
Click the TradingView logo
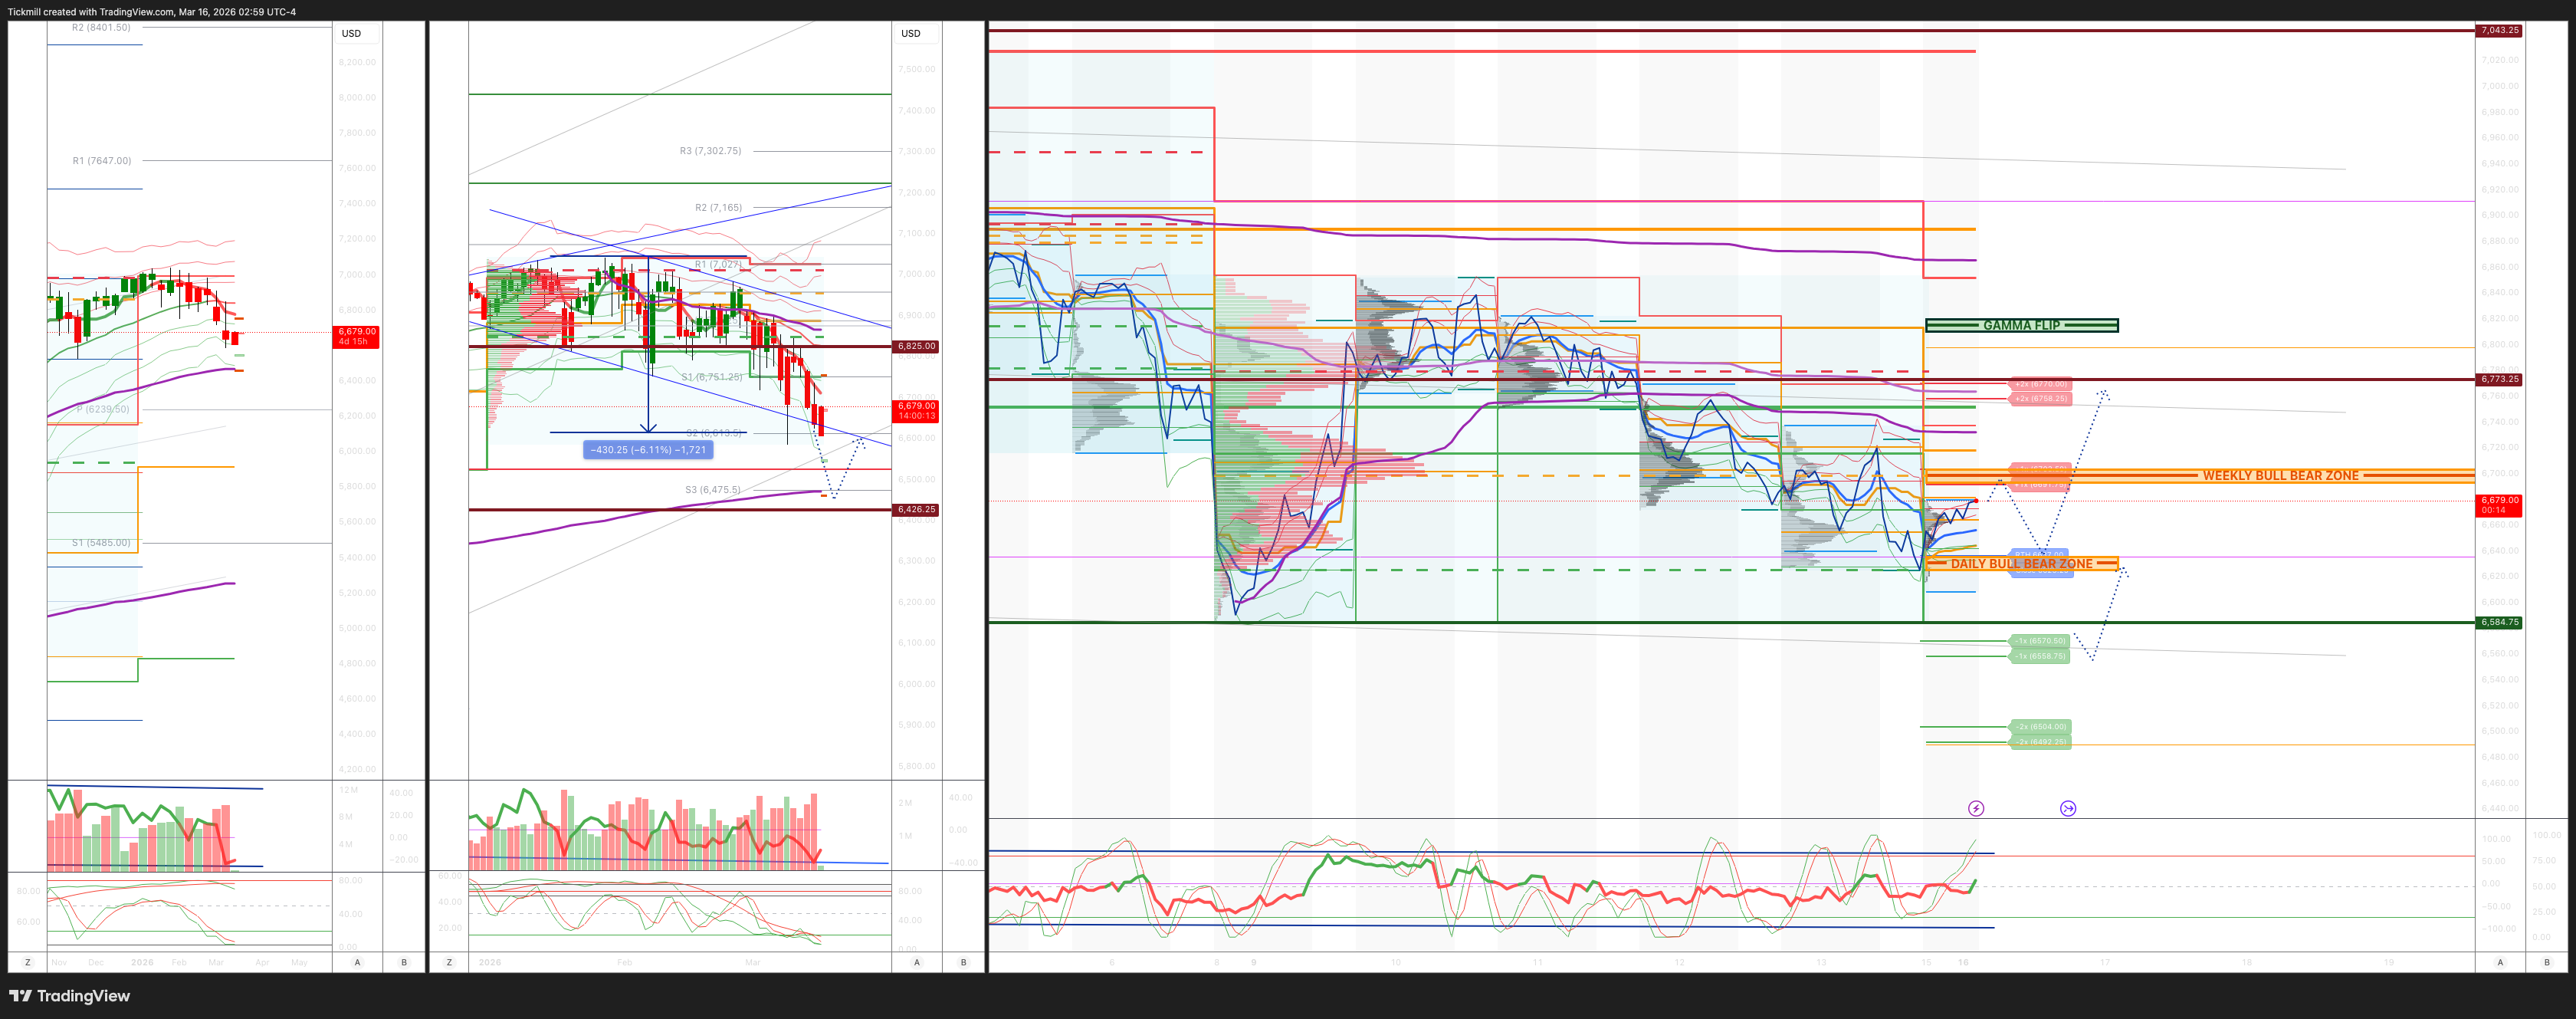click(x=70, y=996)
